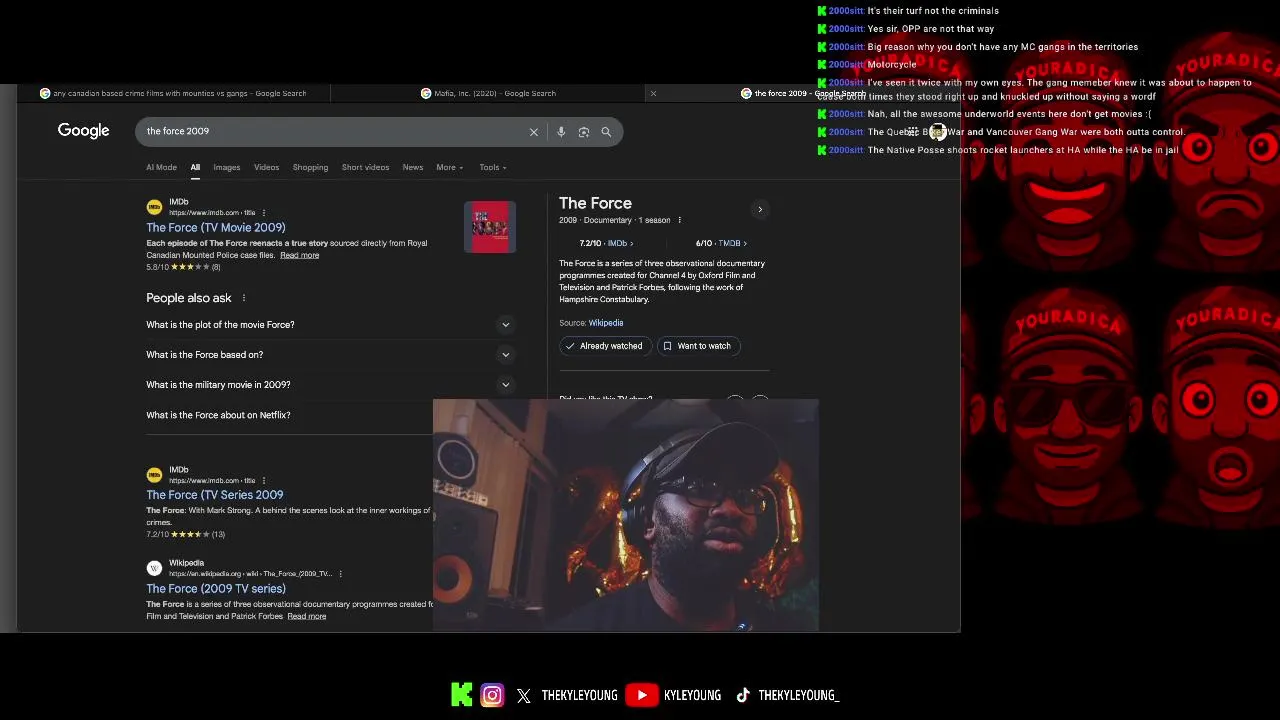Clear the search box with the X icon
Viewport: 1280px width, 720px height.
(534, 132)
